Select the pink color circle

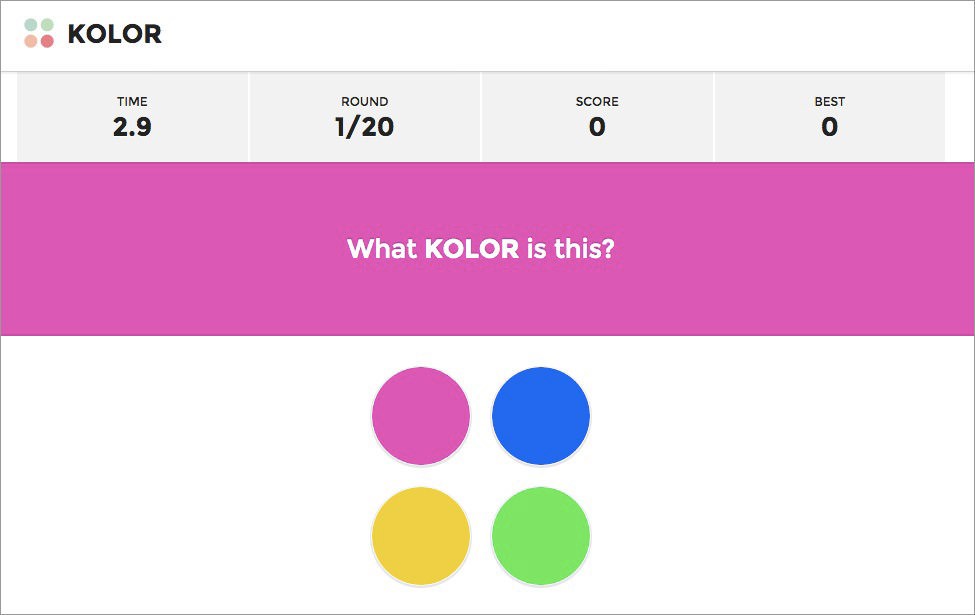(421, 416)
